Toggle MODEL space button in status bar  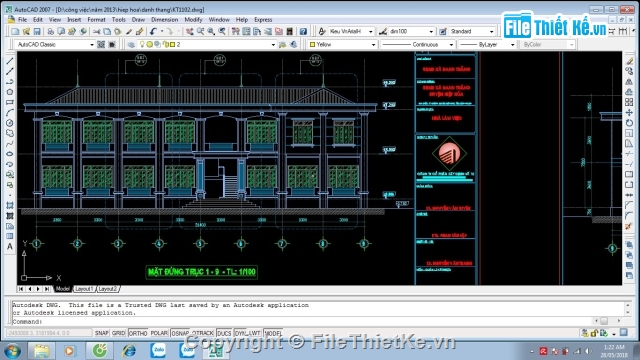(x=273, y=333)
